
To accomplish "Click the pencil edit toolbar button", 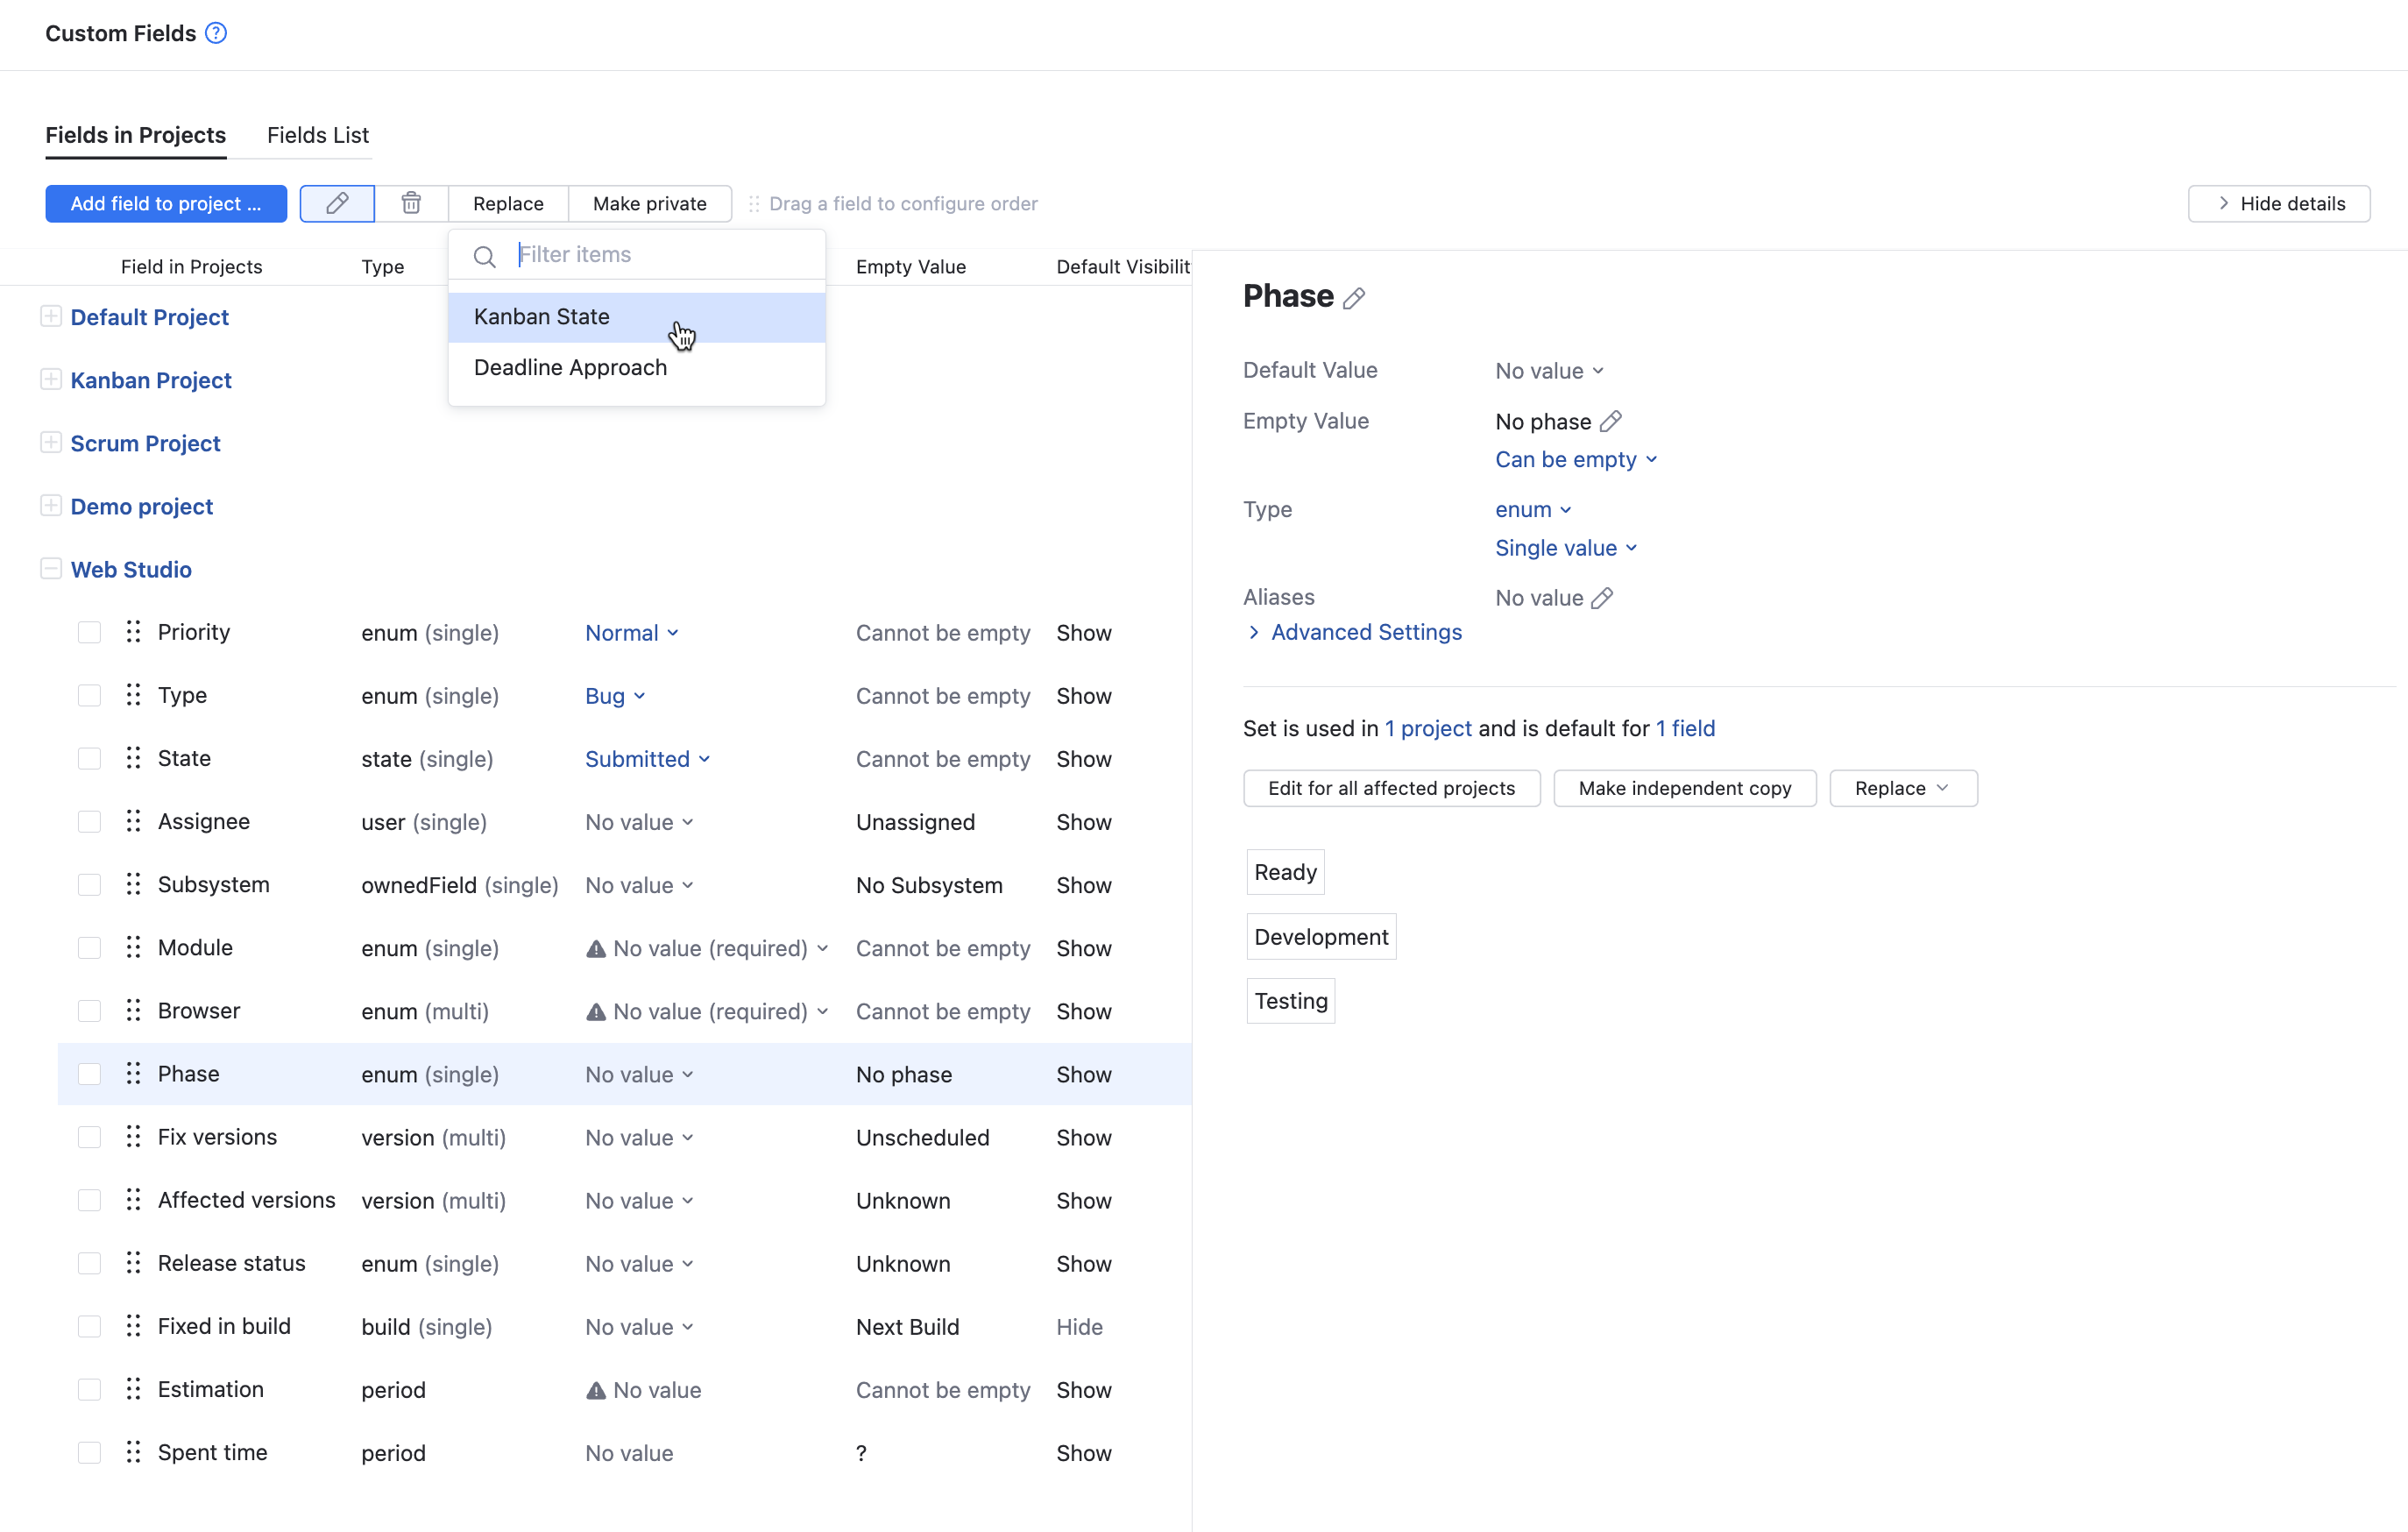I will click(337, 203).
